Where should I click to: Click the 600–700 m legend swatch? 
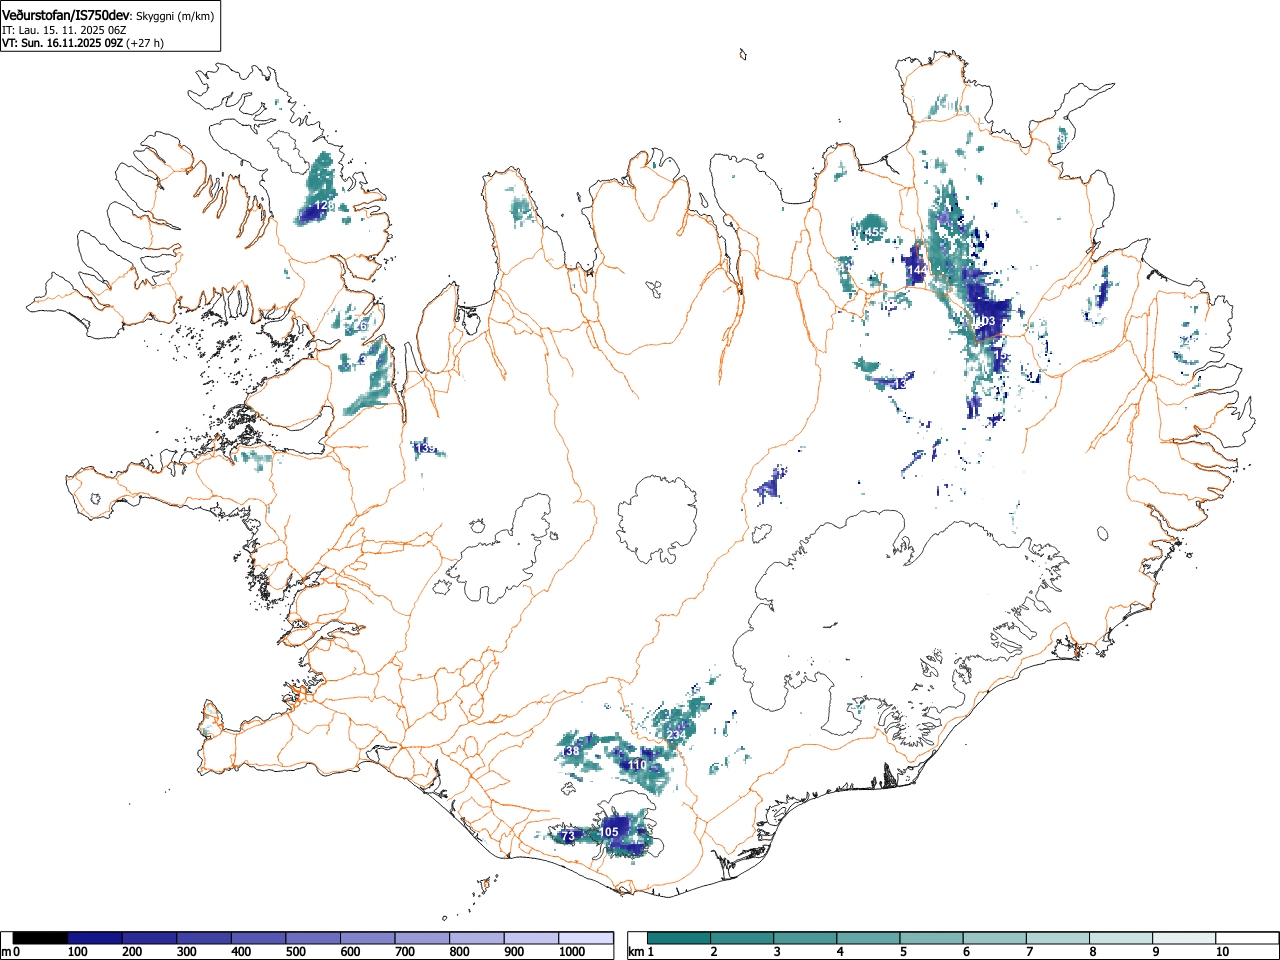tap(368, 938)
